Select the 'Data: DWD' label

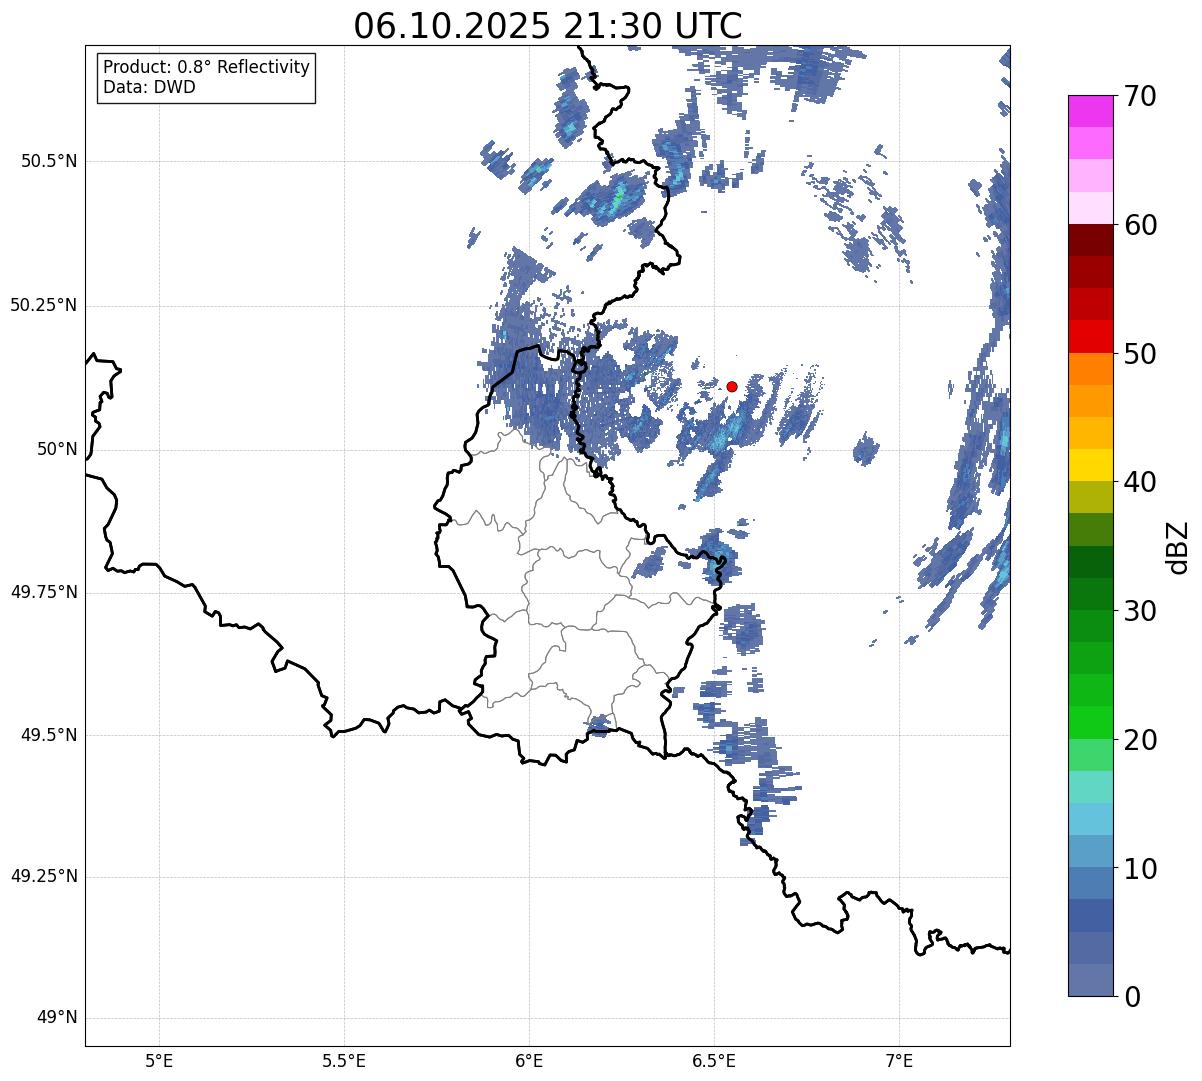tap(149, 87)
